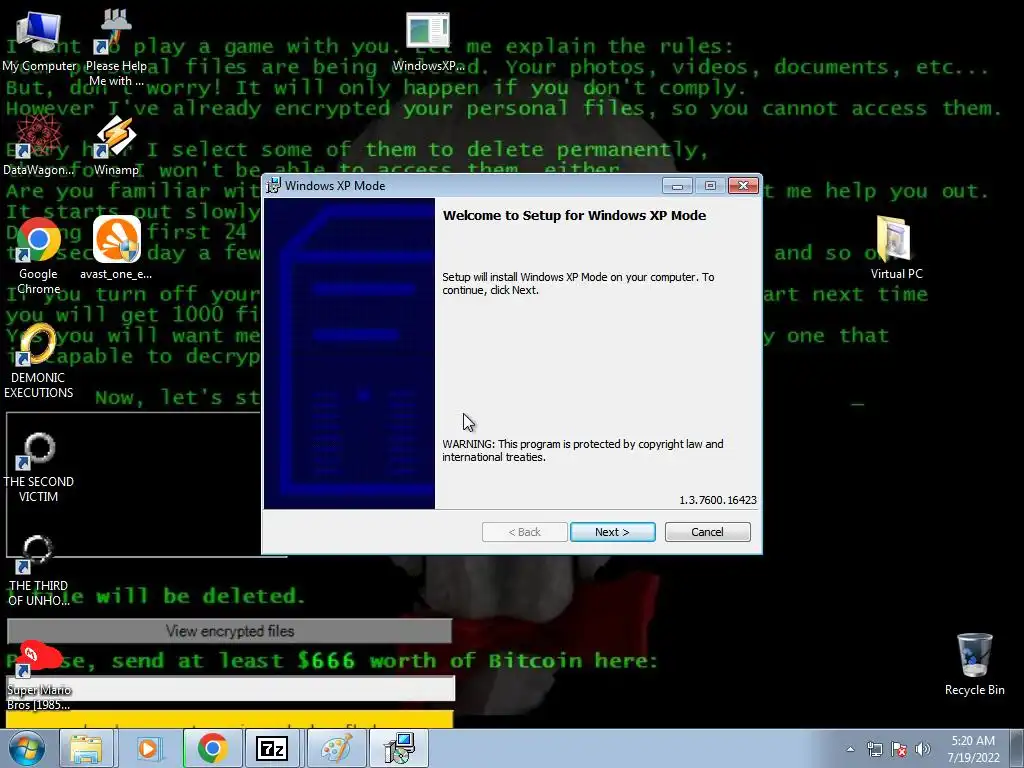Minimize the Windows XP Mode window

tap(677, 186)
